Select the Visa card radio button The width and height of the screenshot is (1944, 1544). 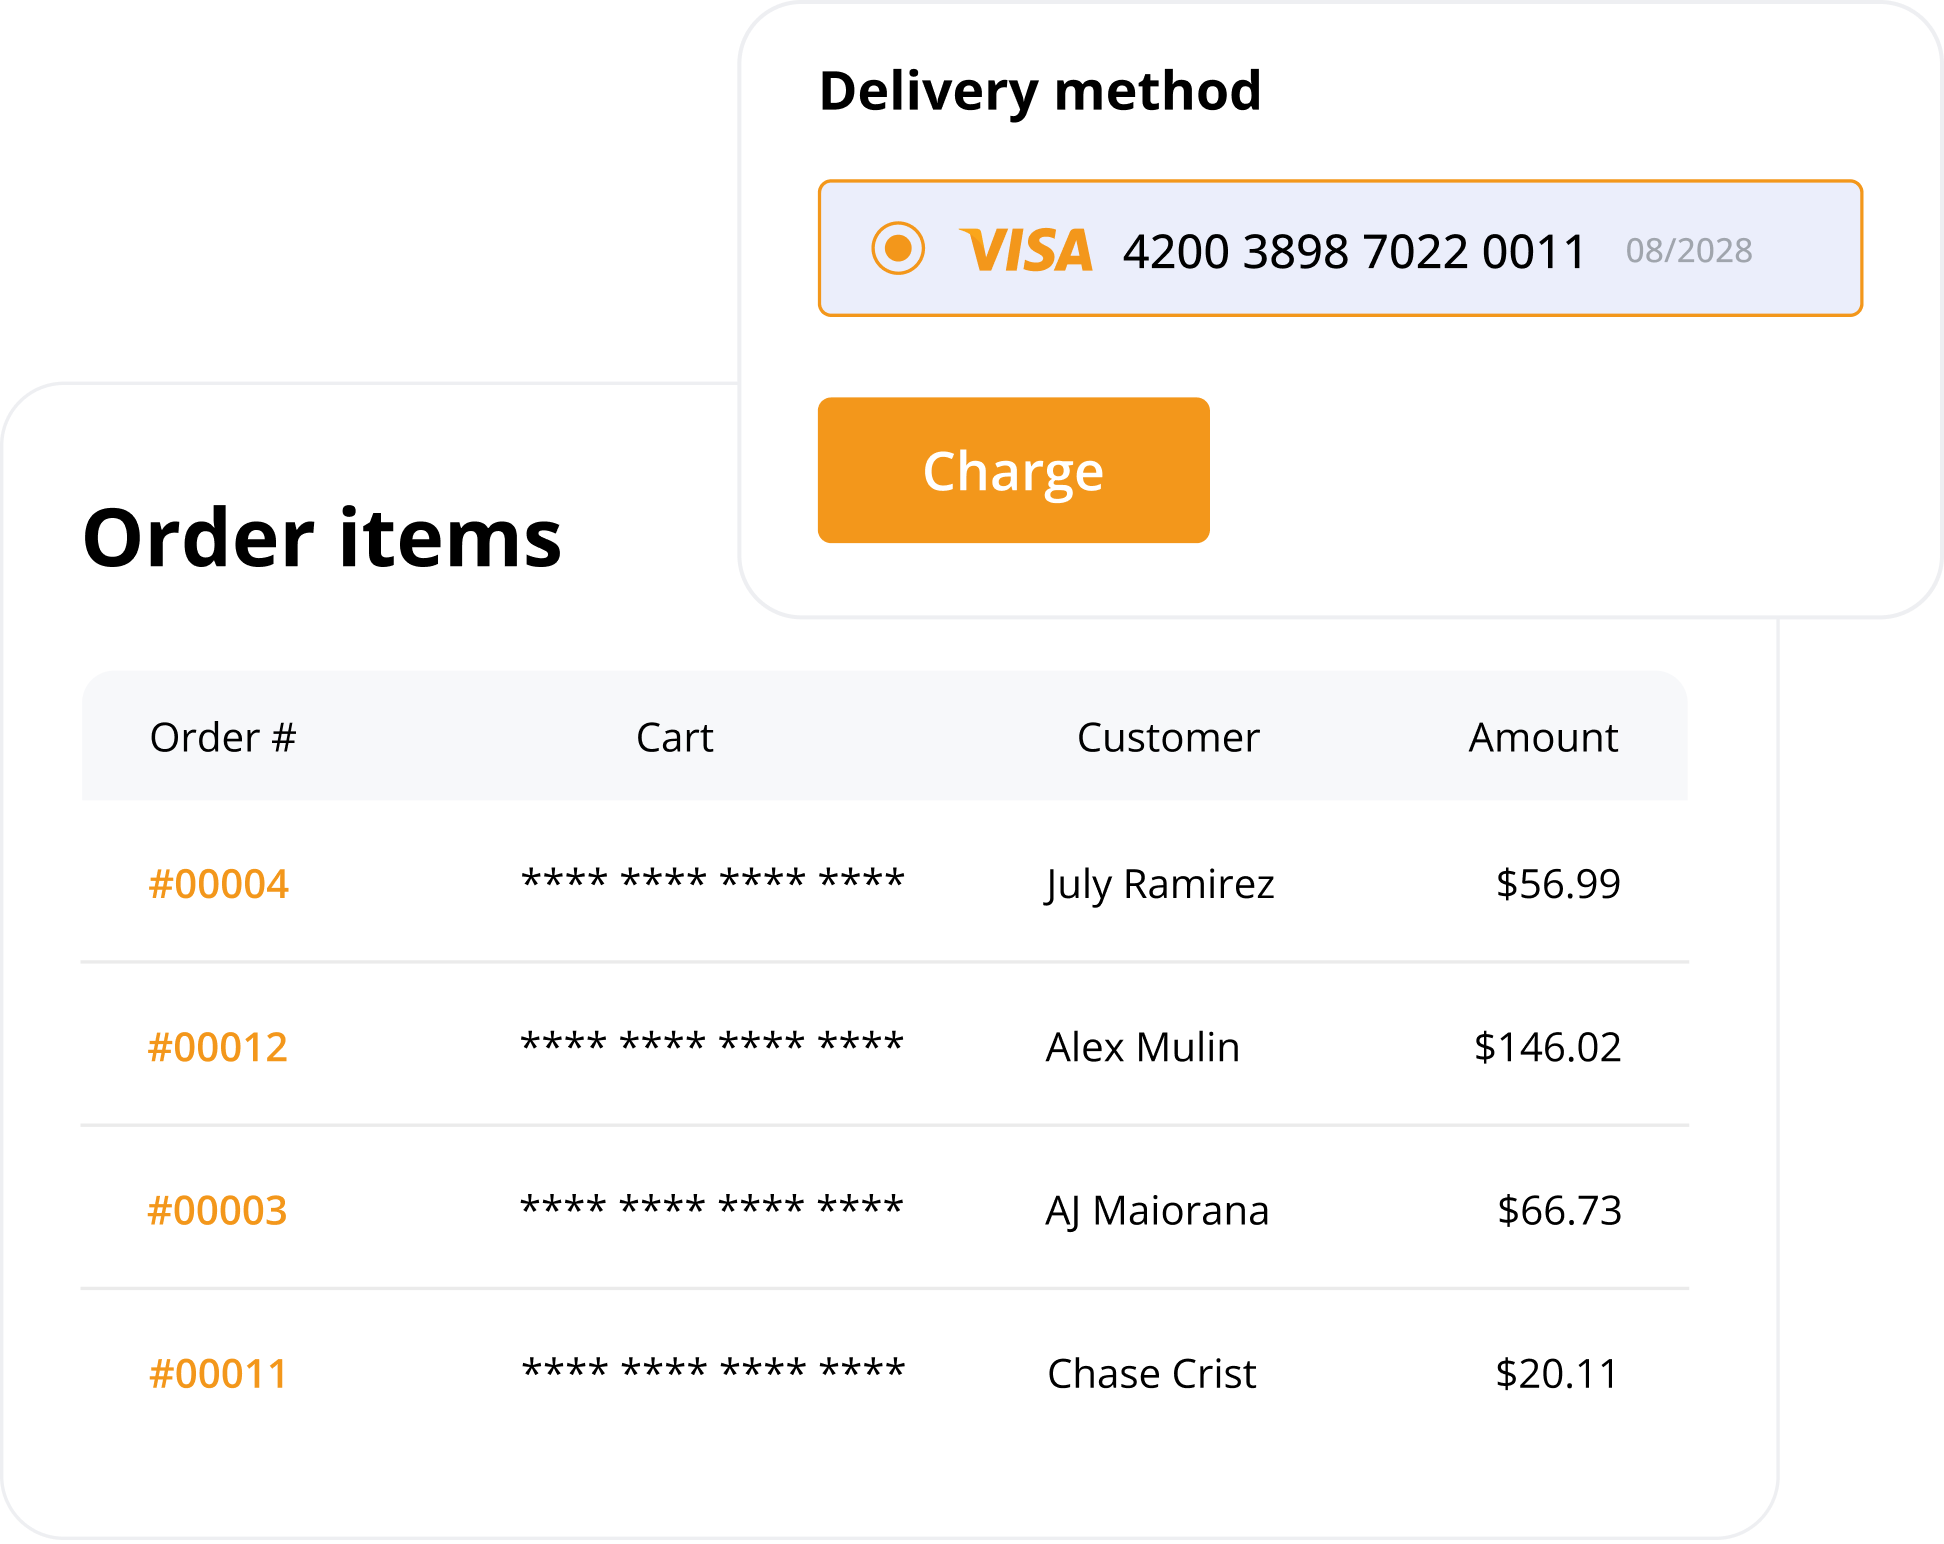pos(898,248)
